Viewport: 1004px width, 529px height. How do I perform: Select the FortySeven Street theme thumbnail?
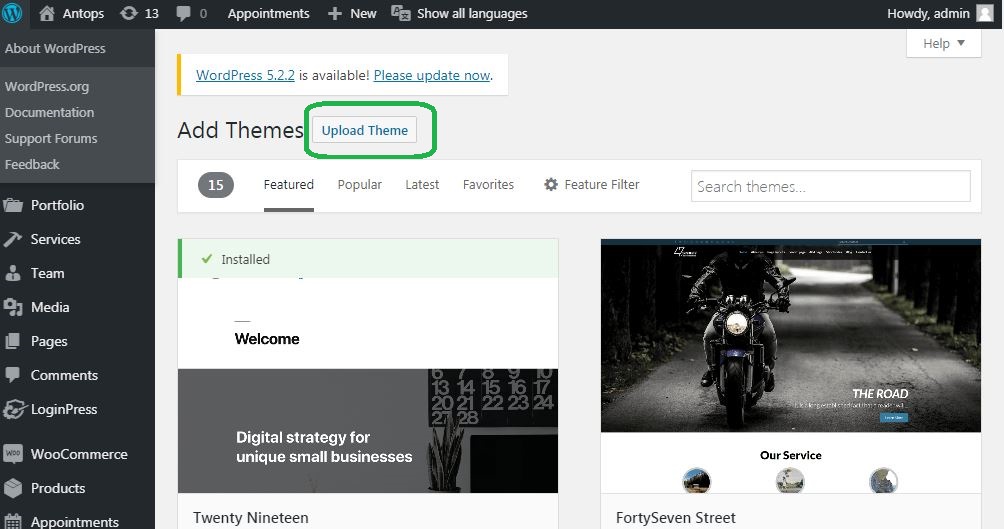[791, 366]
